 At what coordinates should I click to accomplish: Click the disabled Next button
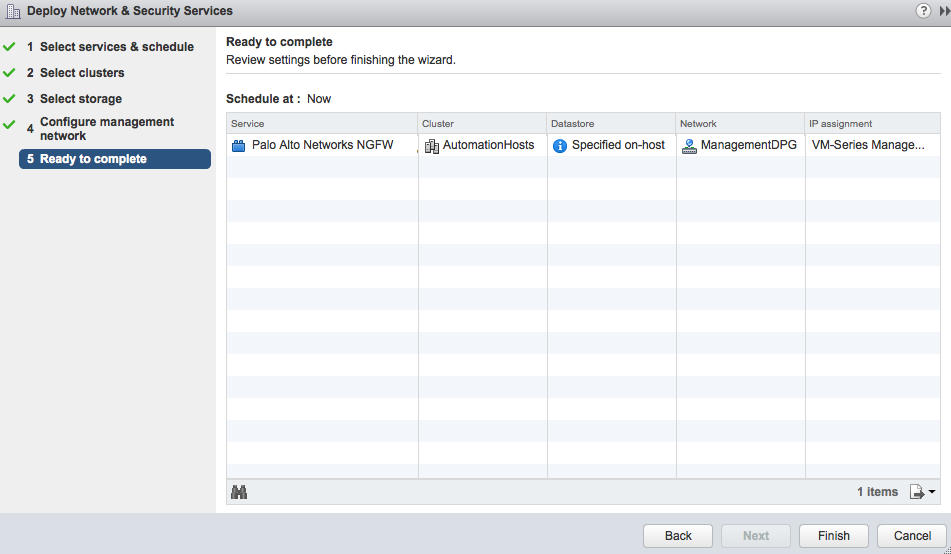755,536
